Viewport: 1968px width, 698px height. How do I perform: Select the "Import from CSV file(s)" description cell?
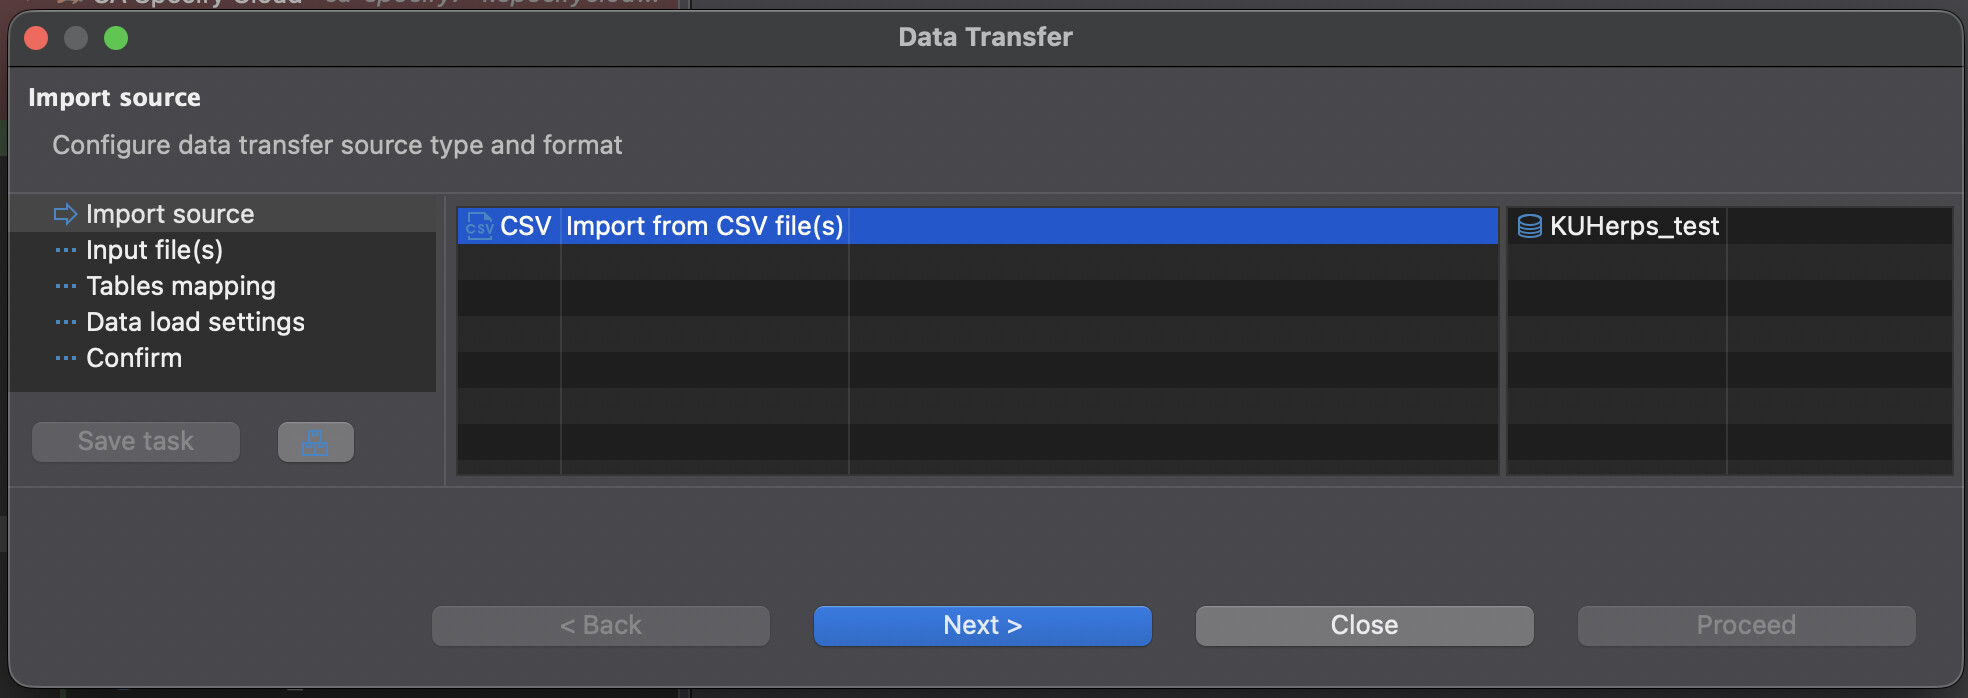coord(704,226)
